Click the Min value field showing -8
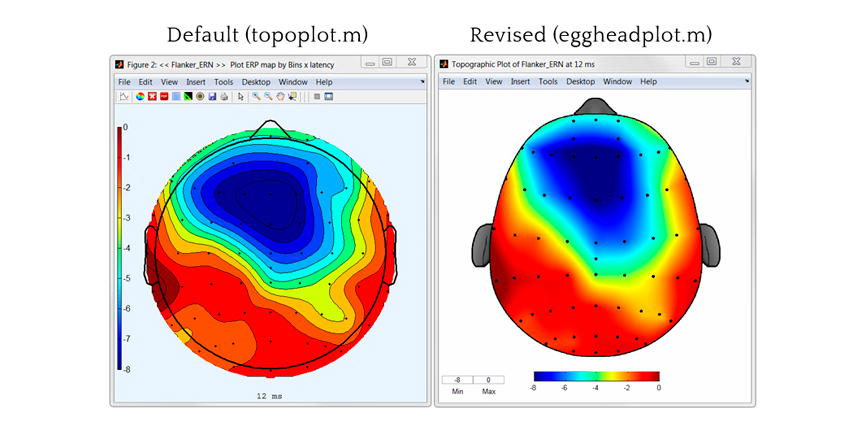The image size is (865, 426). coord(458,380)
